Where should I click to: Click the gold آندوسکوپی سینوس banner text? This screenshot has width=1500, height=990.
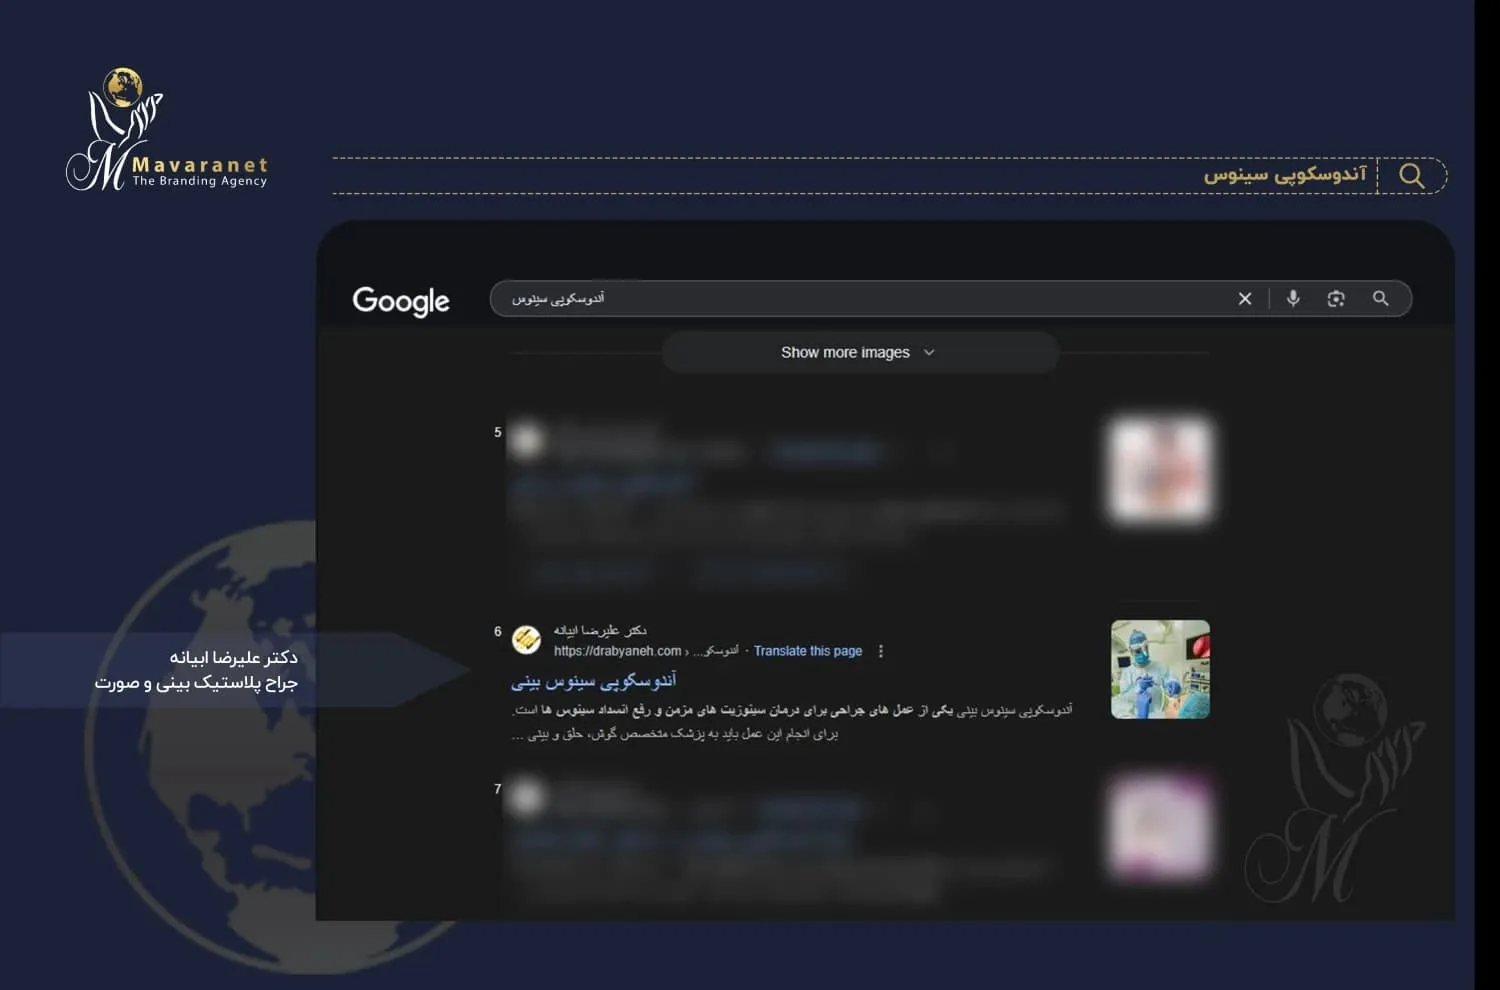1284,175
